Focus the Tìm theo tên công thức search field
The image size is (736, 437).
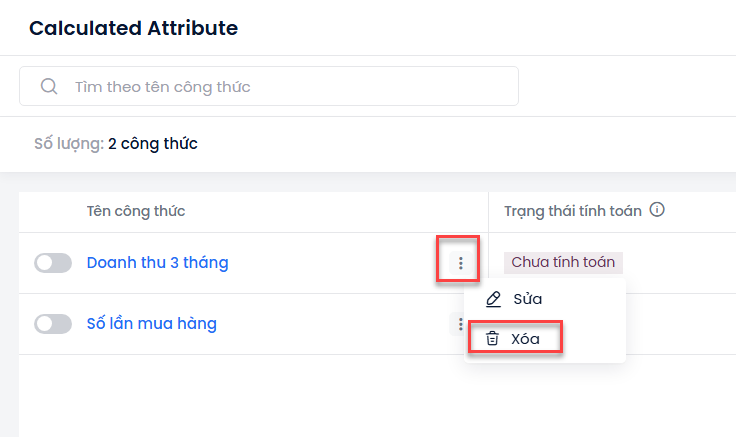[x=269, y=86]
